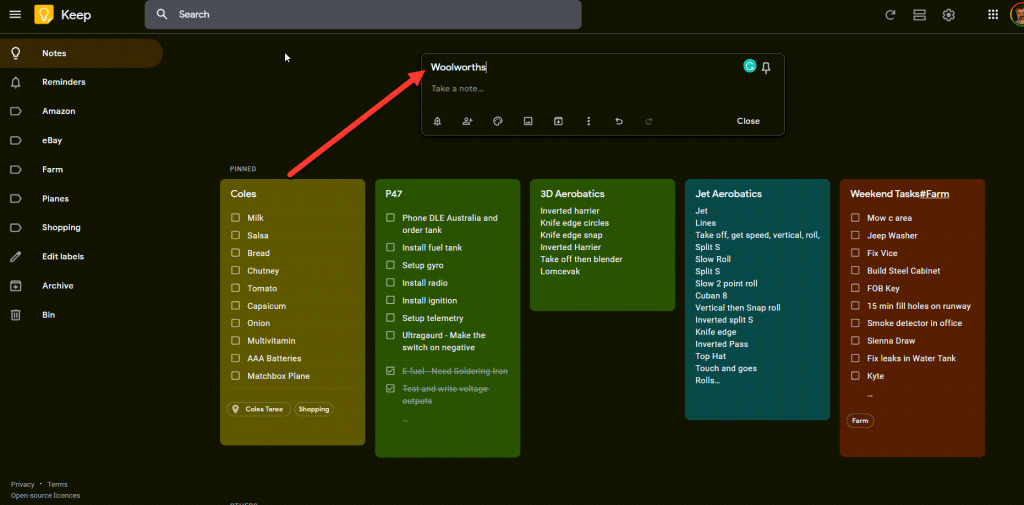The width and height of the screenshot is (1024, 505).
Task: Check Smoke detector in office item
Action: (x=855, y=323)
